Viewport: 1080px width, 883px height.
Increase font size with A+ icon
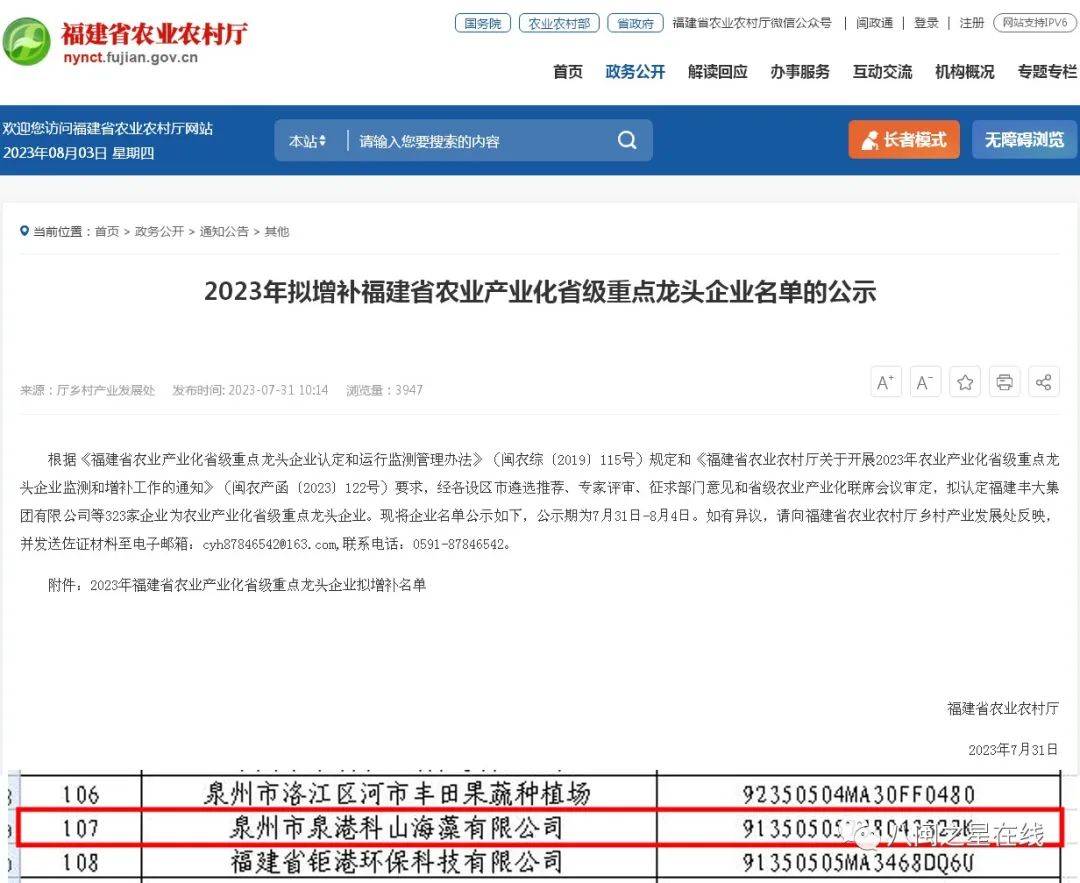(x=886, y=382)
